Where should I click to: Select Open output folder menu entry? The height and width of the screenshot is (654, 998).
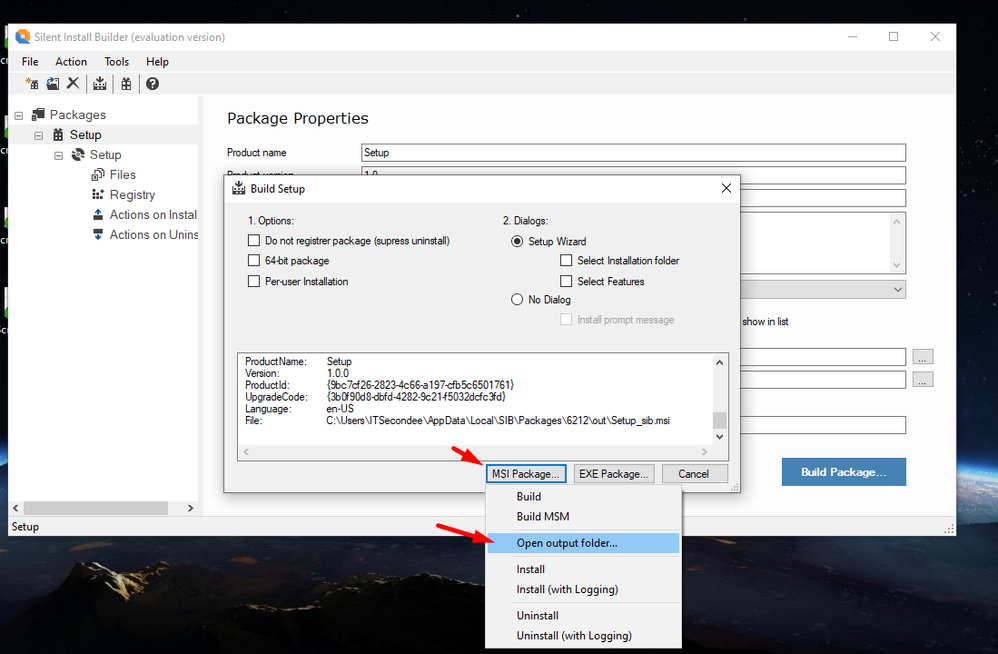click(584, 543)
